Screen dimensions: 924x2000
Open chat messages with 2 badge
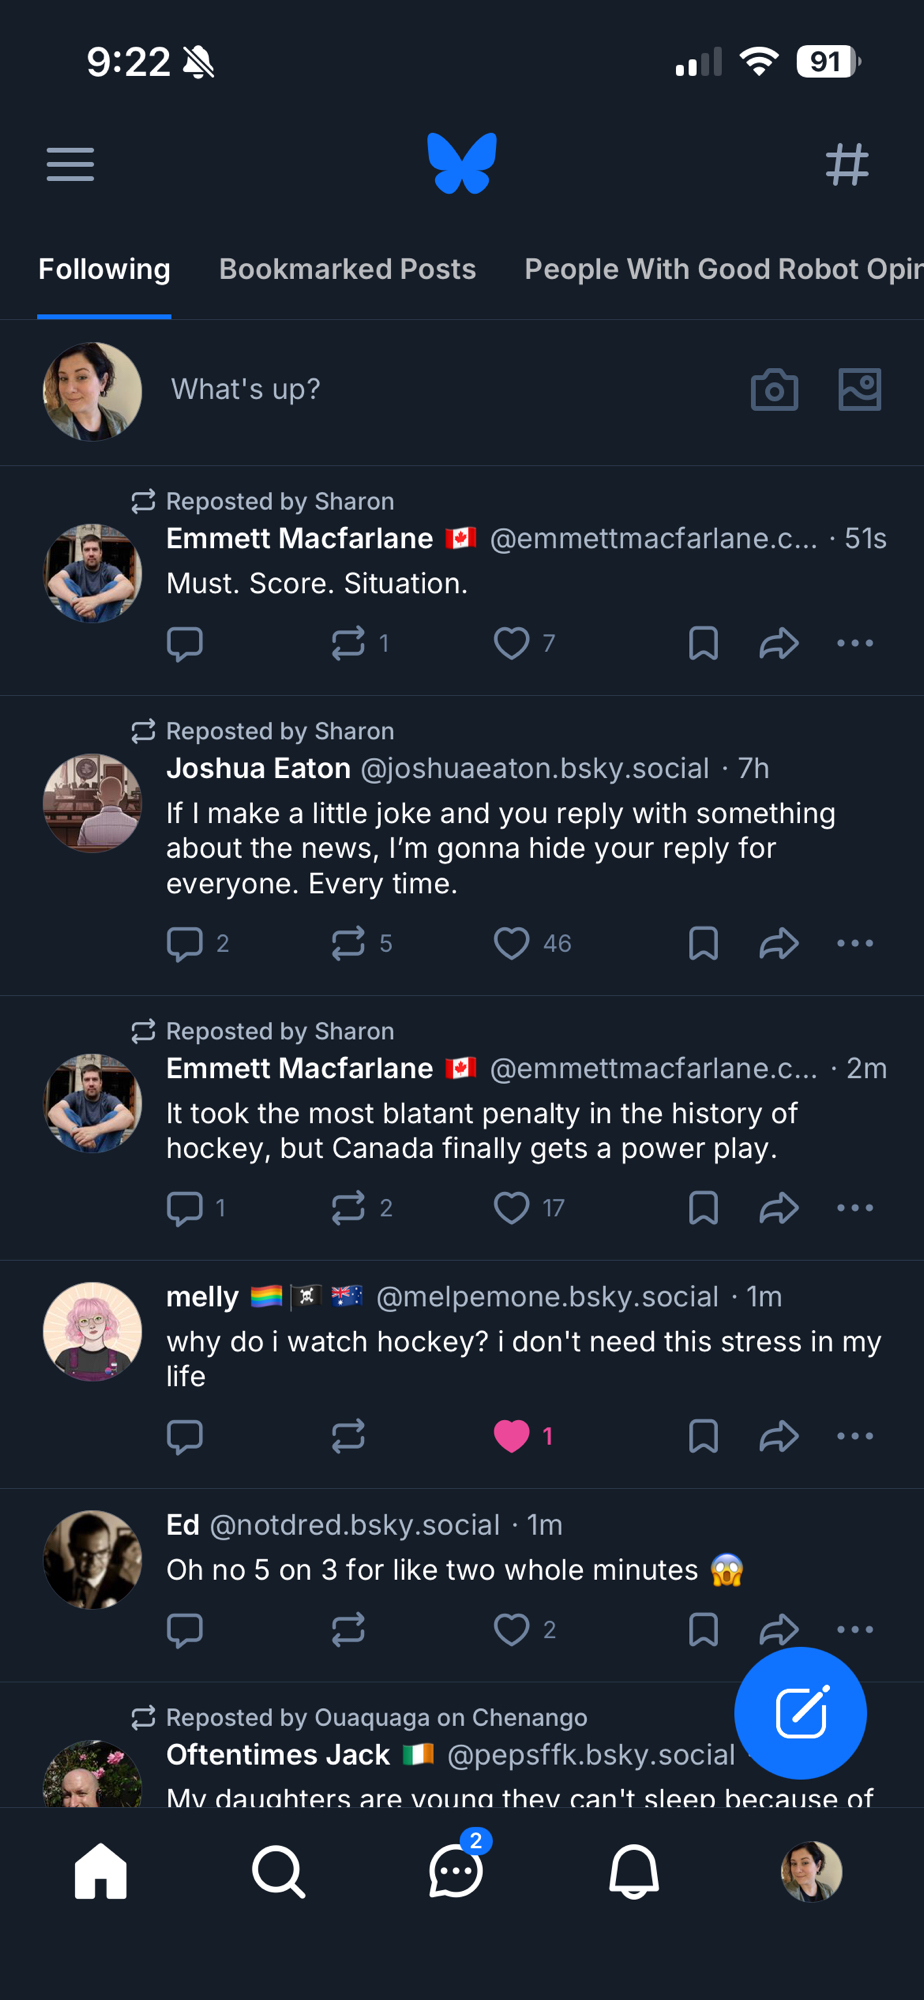point(456,1871)
